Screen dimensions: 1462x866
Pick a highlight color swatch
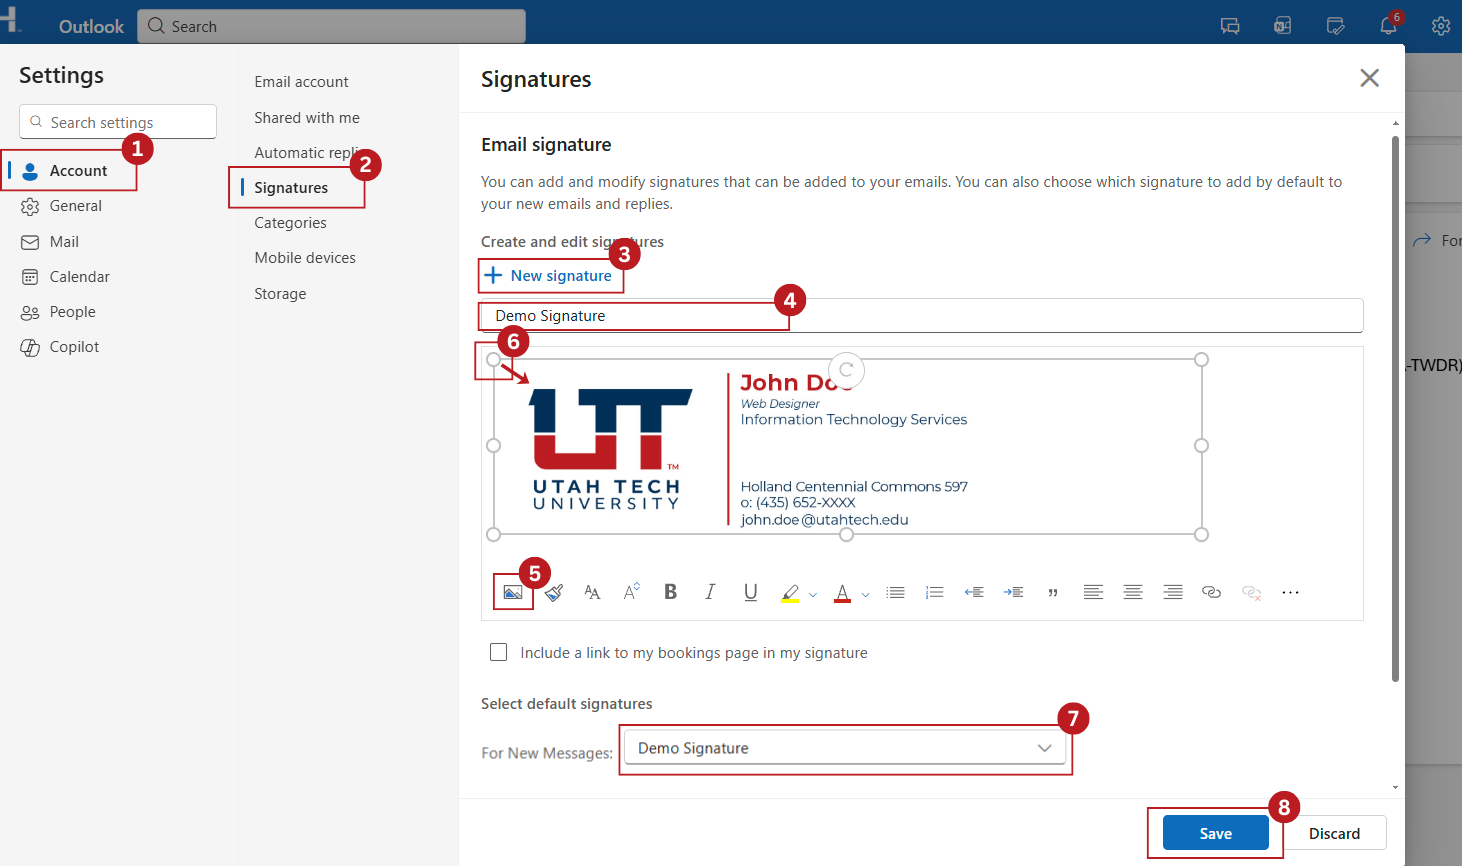(813, 594)
